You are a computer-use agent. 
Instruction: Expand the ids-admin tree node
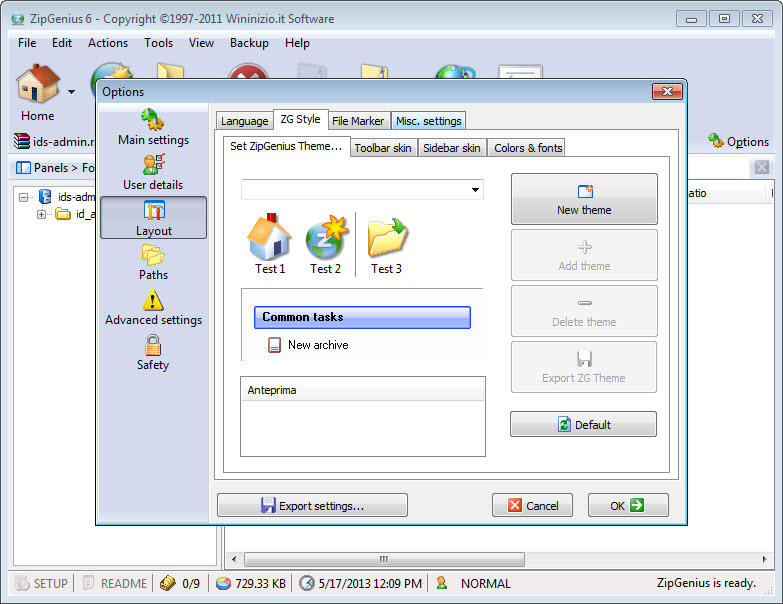point(24,197)
